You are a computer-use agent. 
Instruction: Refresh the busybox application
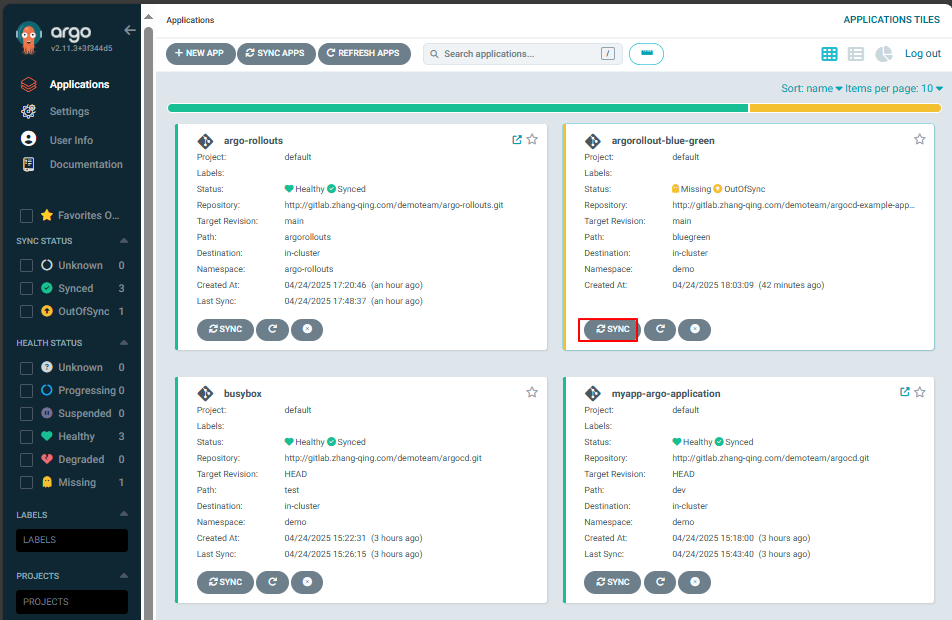pyautogui.click(x=273, y=582)
